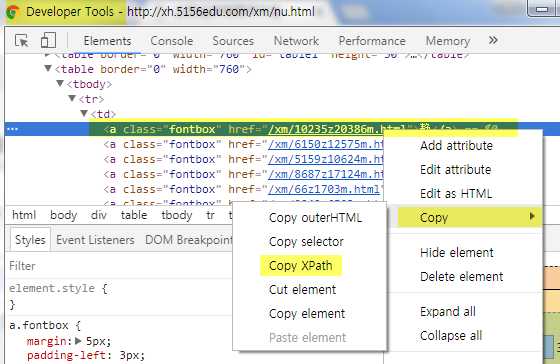
Task: Open Event Listeners pane tab
Action: click(x=95, y=240)
